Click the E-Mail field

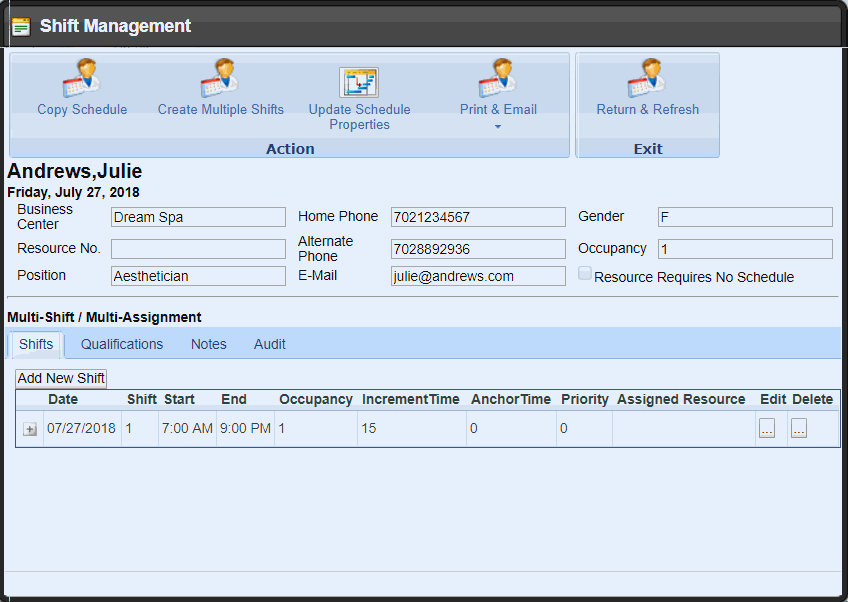479,276
